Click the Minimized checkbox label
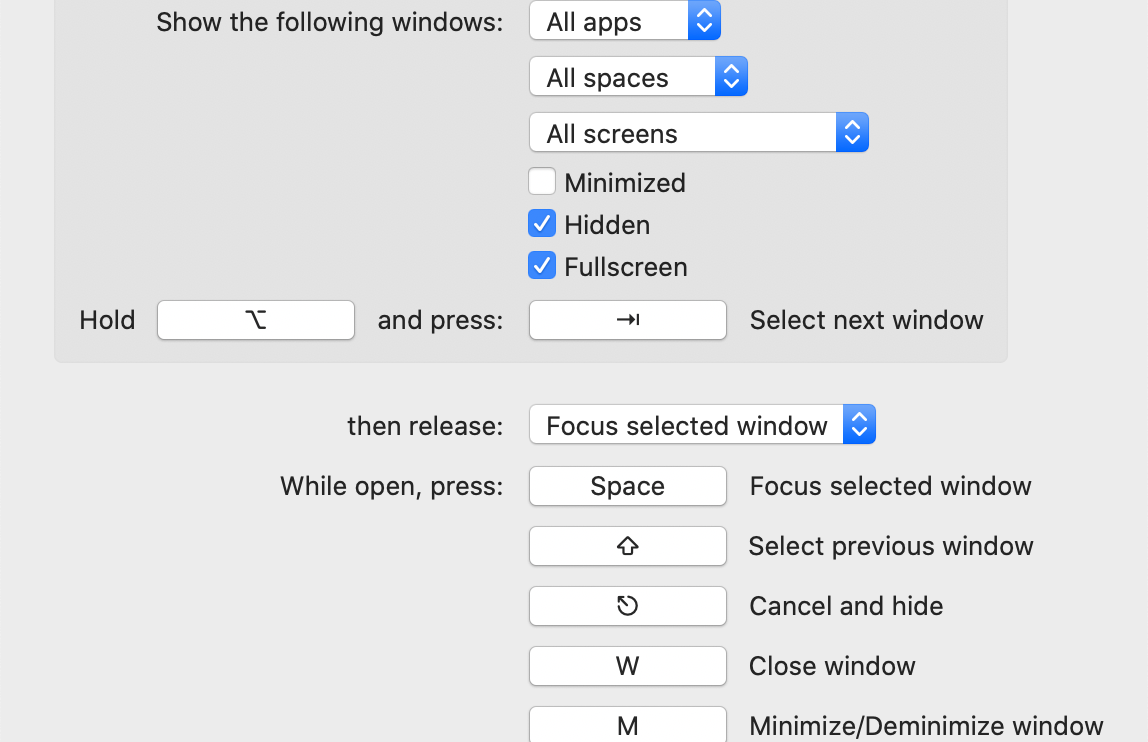The width and height of the screenshot is (1148, 742). click(x=625, y=183)
